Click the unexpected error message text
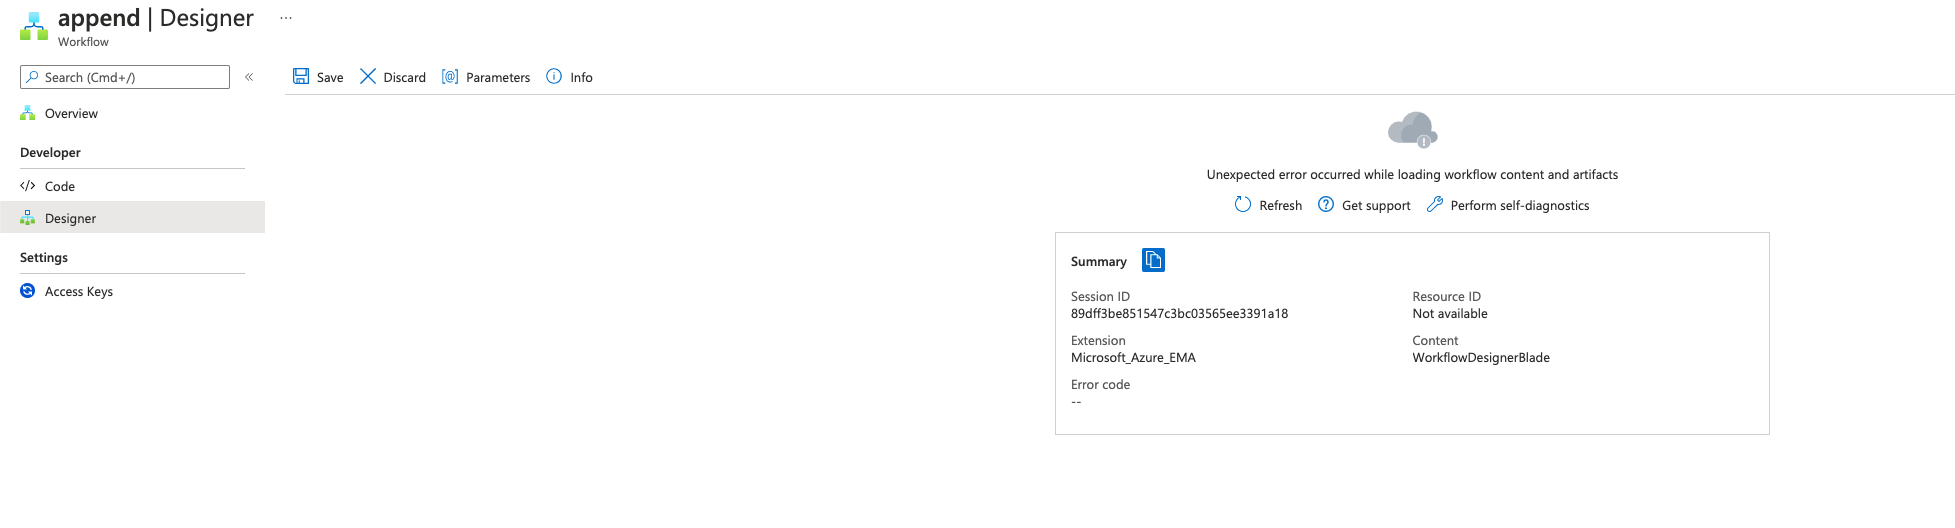Screen dimensions: 1955x528 (x=1412, y=174)
